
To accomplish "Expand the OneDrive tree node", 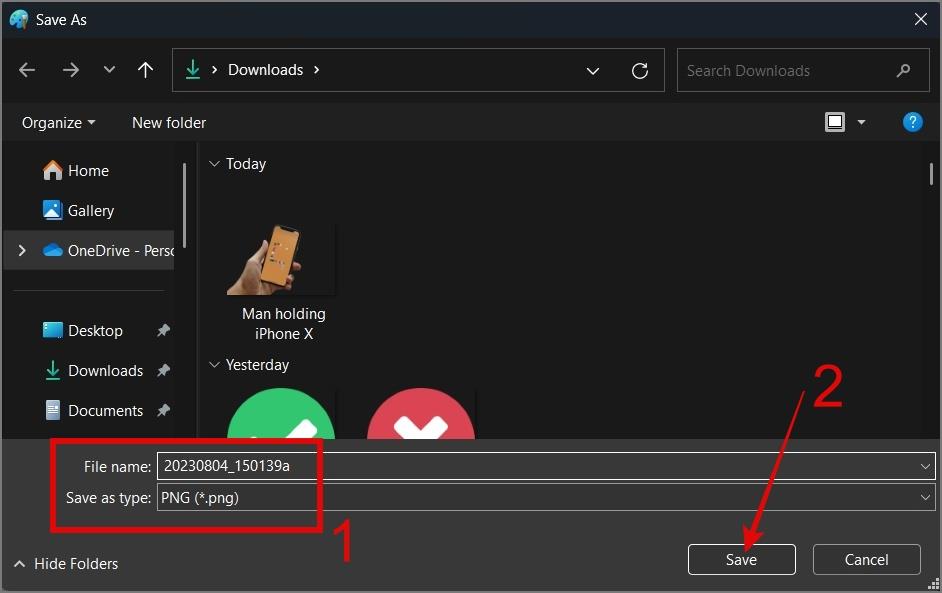I will point(22,250).
